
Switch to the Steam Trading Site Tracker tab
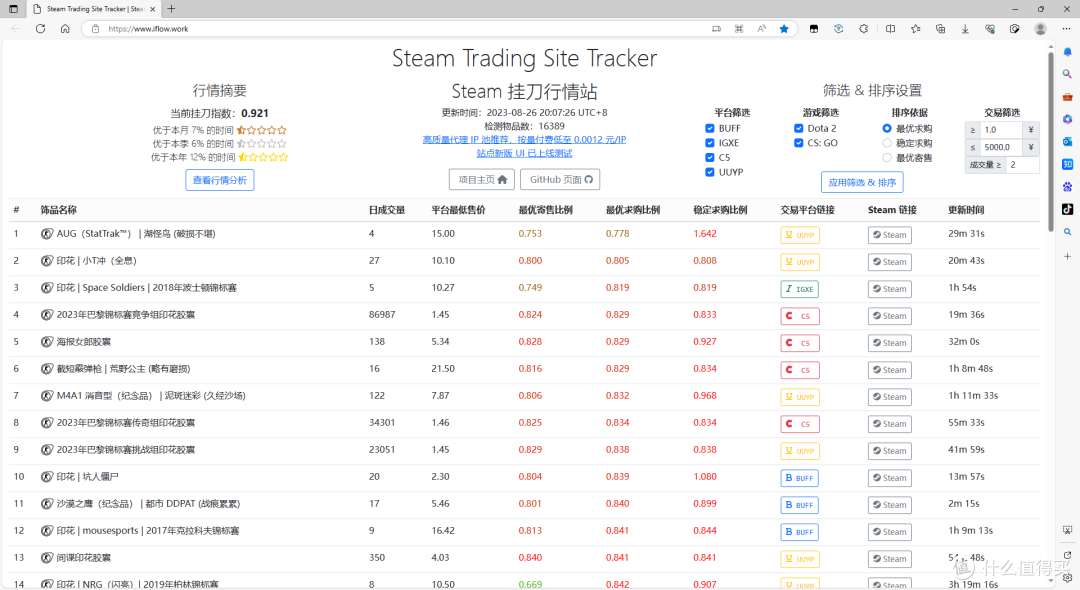coord(94,9)
